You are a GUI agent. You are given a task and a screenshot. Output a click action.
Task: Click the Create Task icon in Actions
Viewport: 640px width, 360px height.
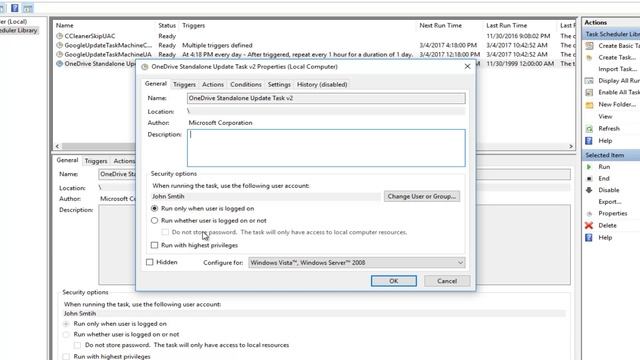[589, 58]
